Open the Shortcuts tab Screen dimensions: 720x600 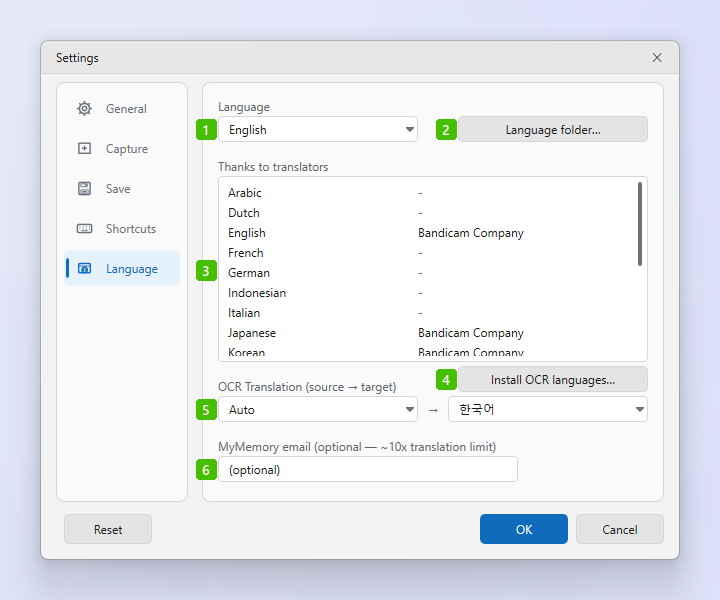[122, 229]
